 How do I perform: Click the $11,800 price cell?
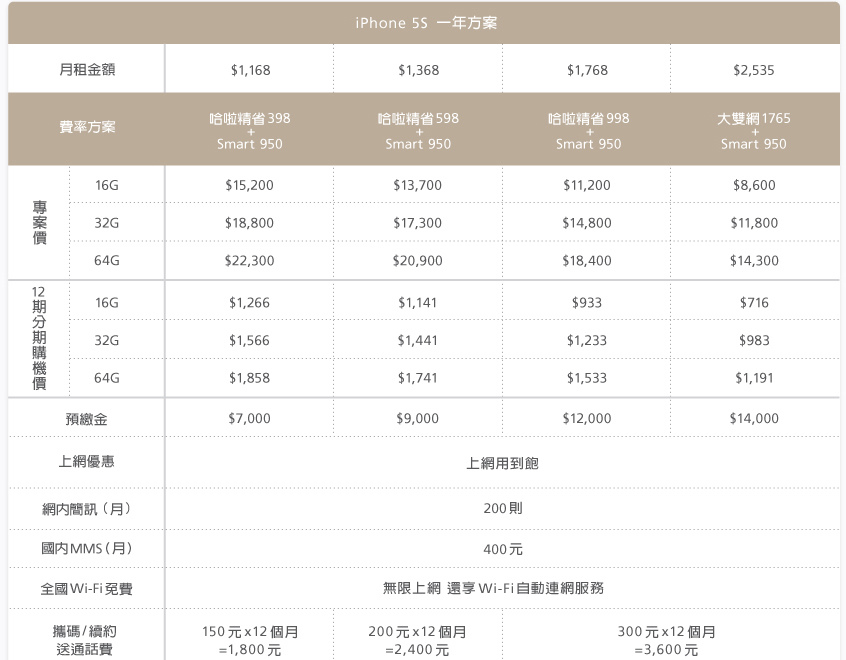click(x=754, y=223)
